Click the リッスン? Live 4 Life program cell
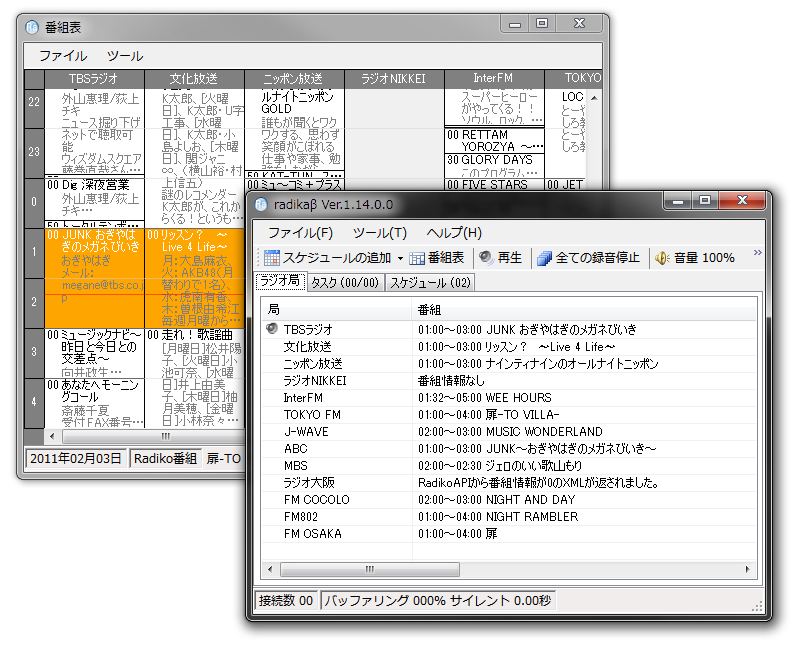The width and height of the screenshot is (809, 651). (195, 278)
